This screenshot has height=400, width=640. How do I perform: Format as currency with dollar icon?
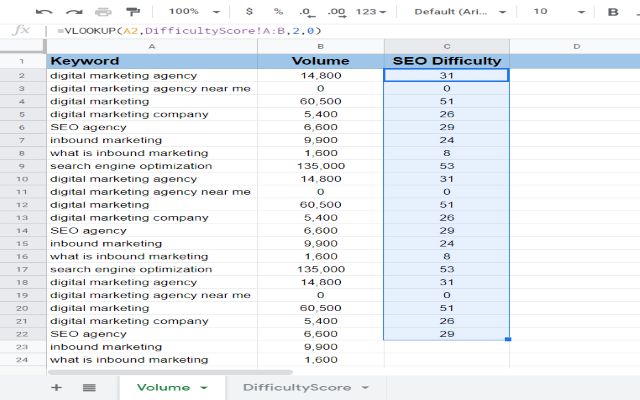248,12
